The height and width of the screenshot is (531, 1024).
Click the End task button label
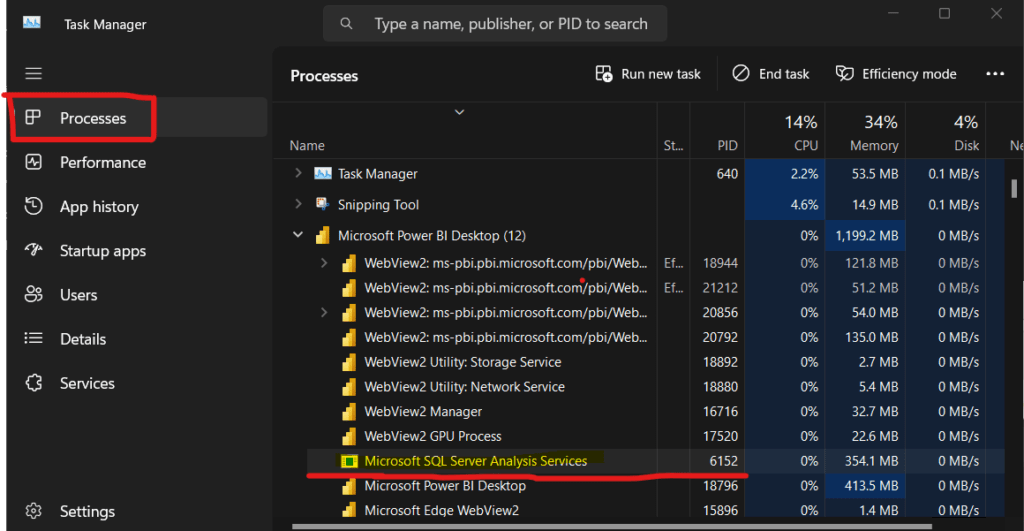pos(784,74)
